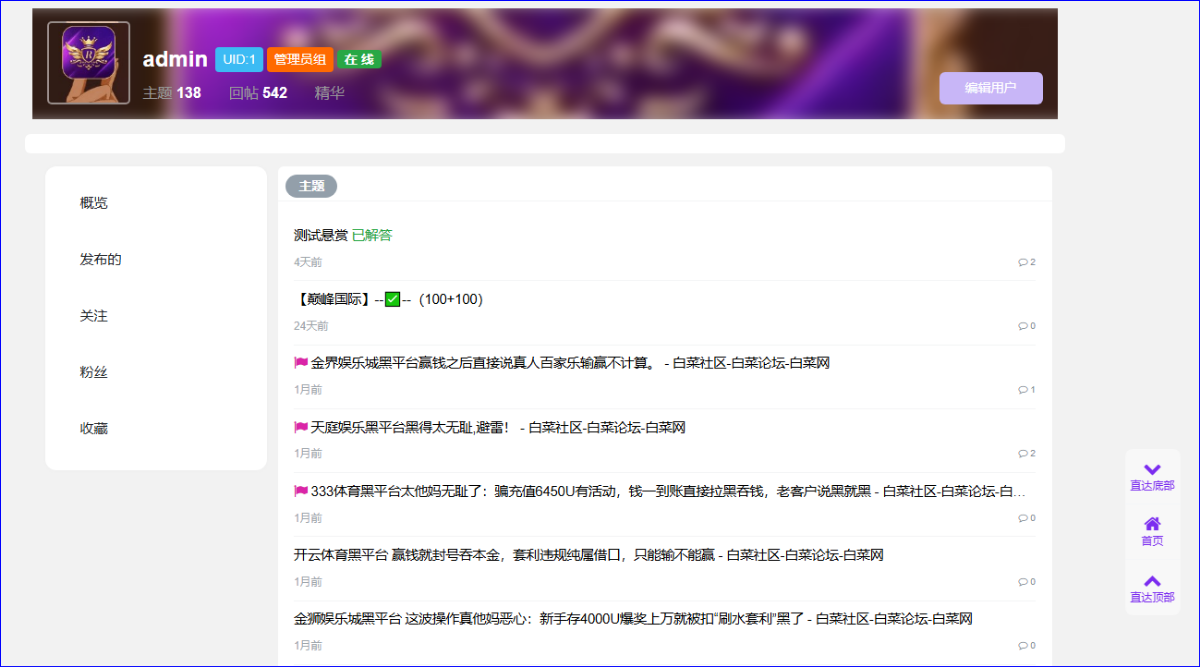
Task: Open the 333体育黑平台 thread
Action: click(x=668, y=491)
